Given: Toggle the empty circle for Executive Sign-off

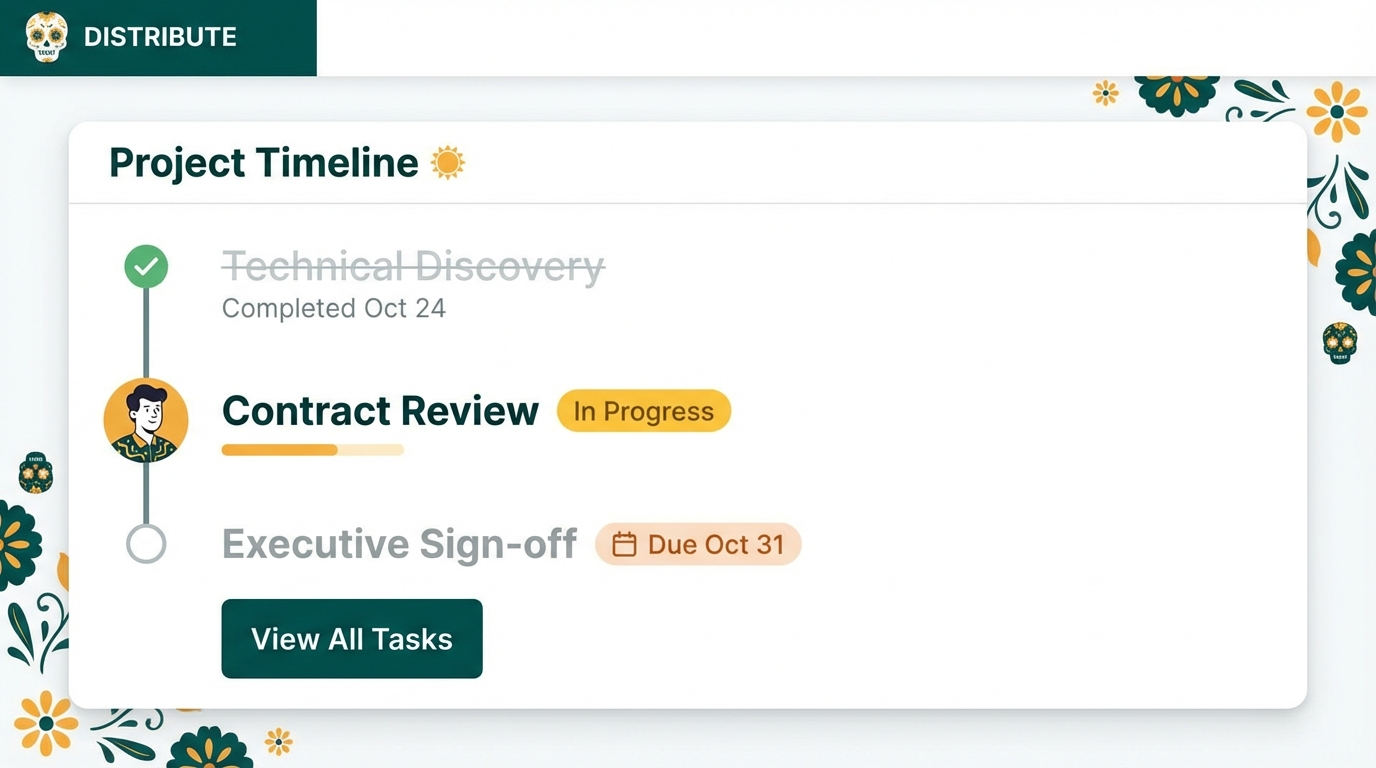Looking at the screenshot, I should (146, 544).
